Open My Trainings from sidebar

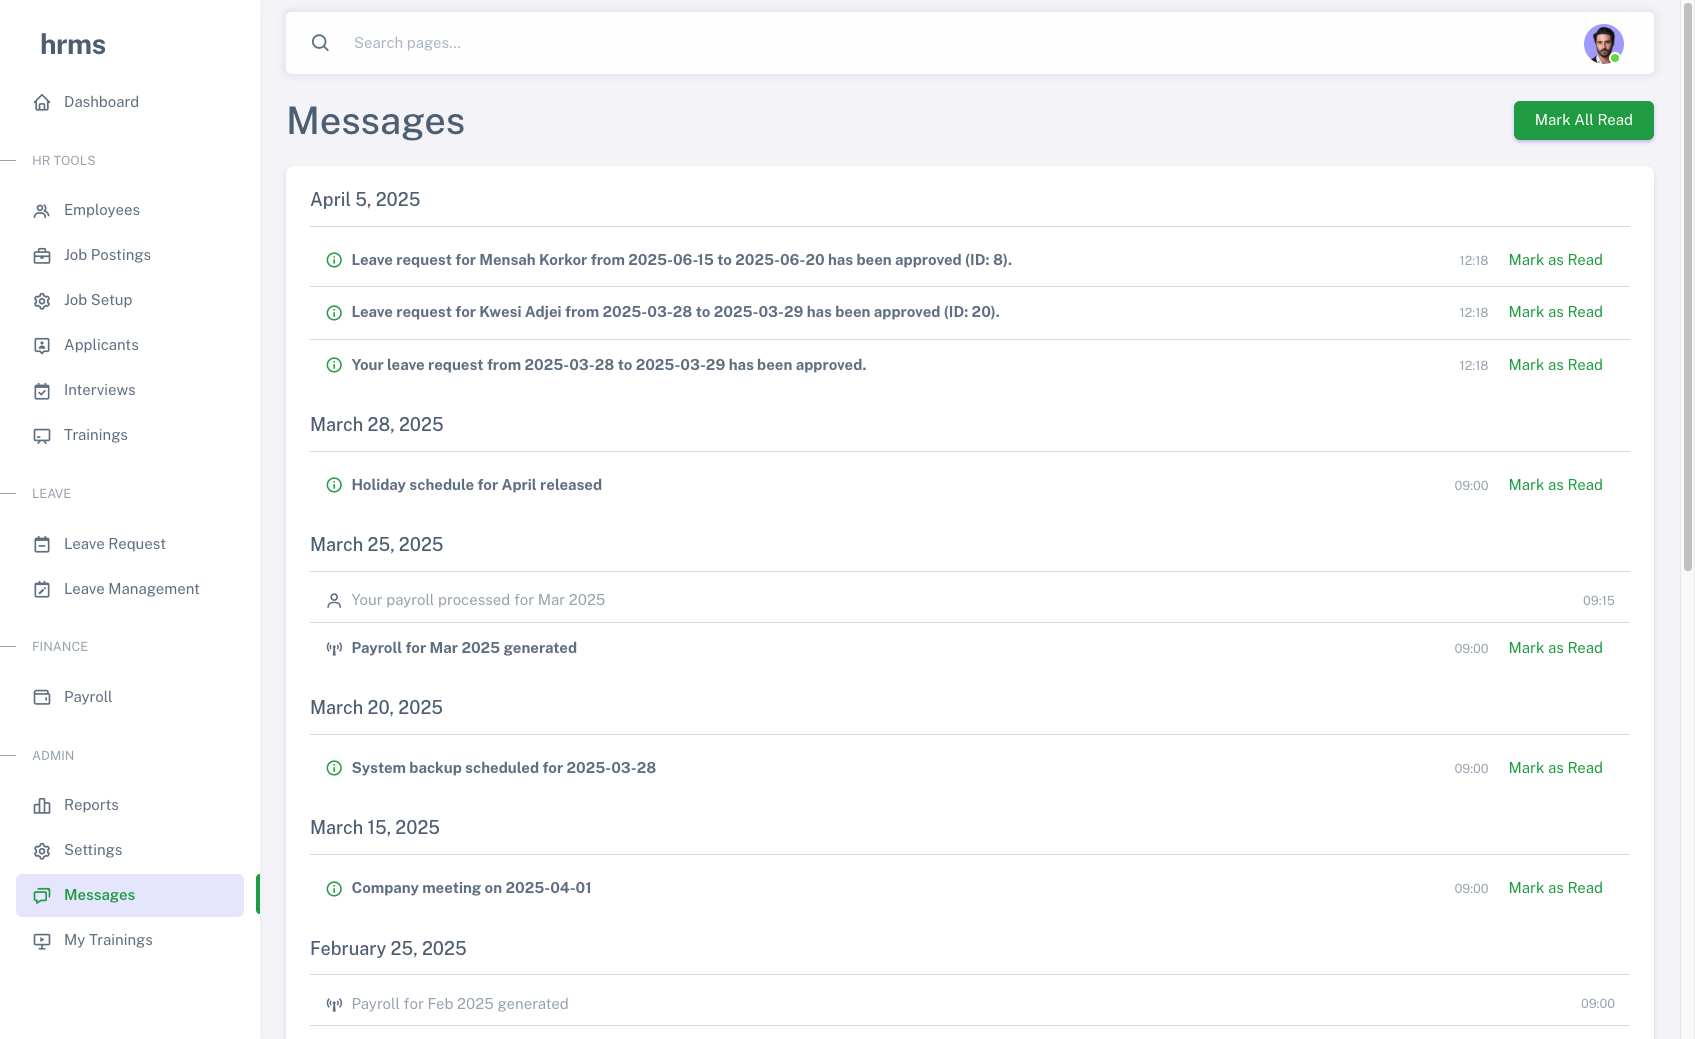108,940
